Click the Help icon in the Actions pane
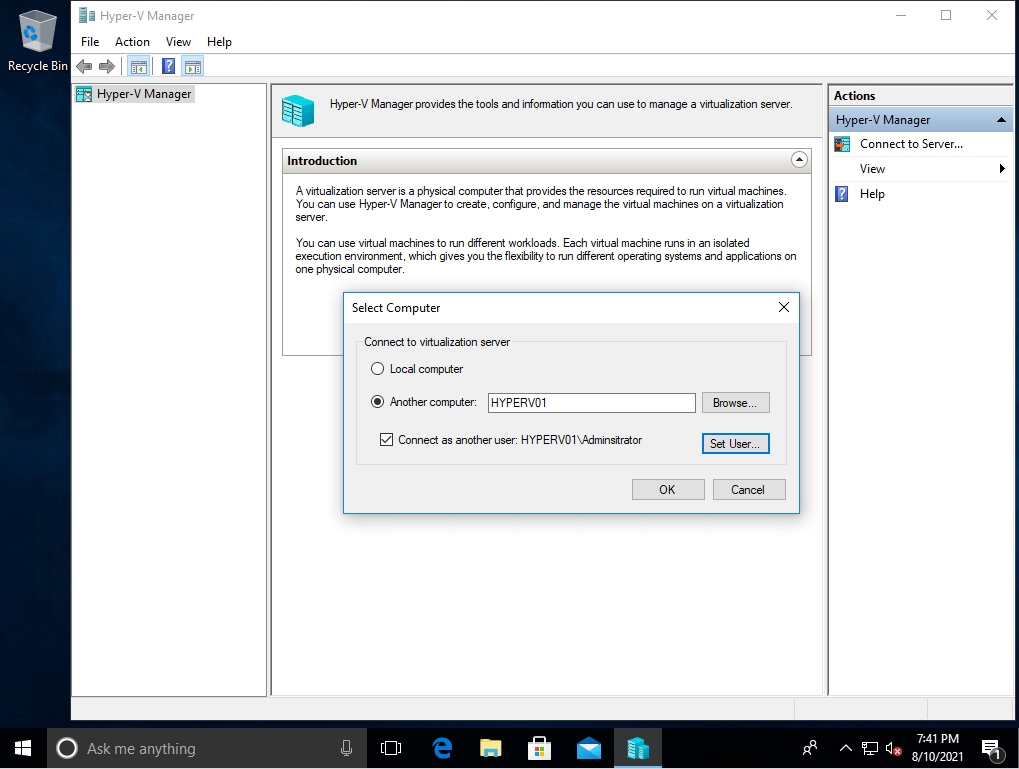This screenshot has height=769, width=1019. click(x=842, y=194)
